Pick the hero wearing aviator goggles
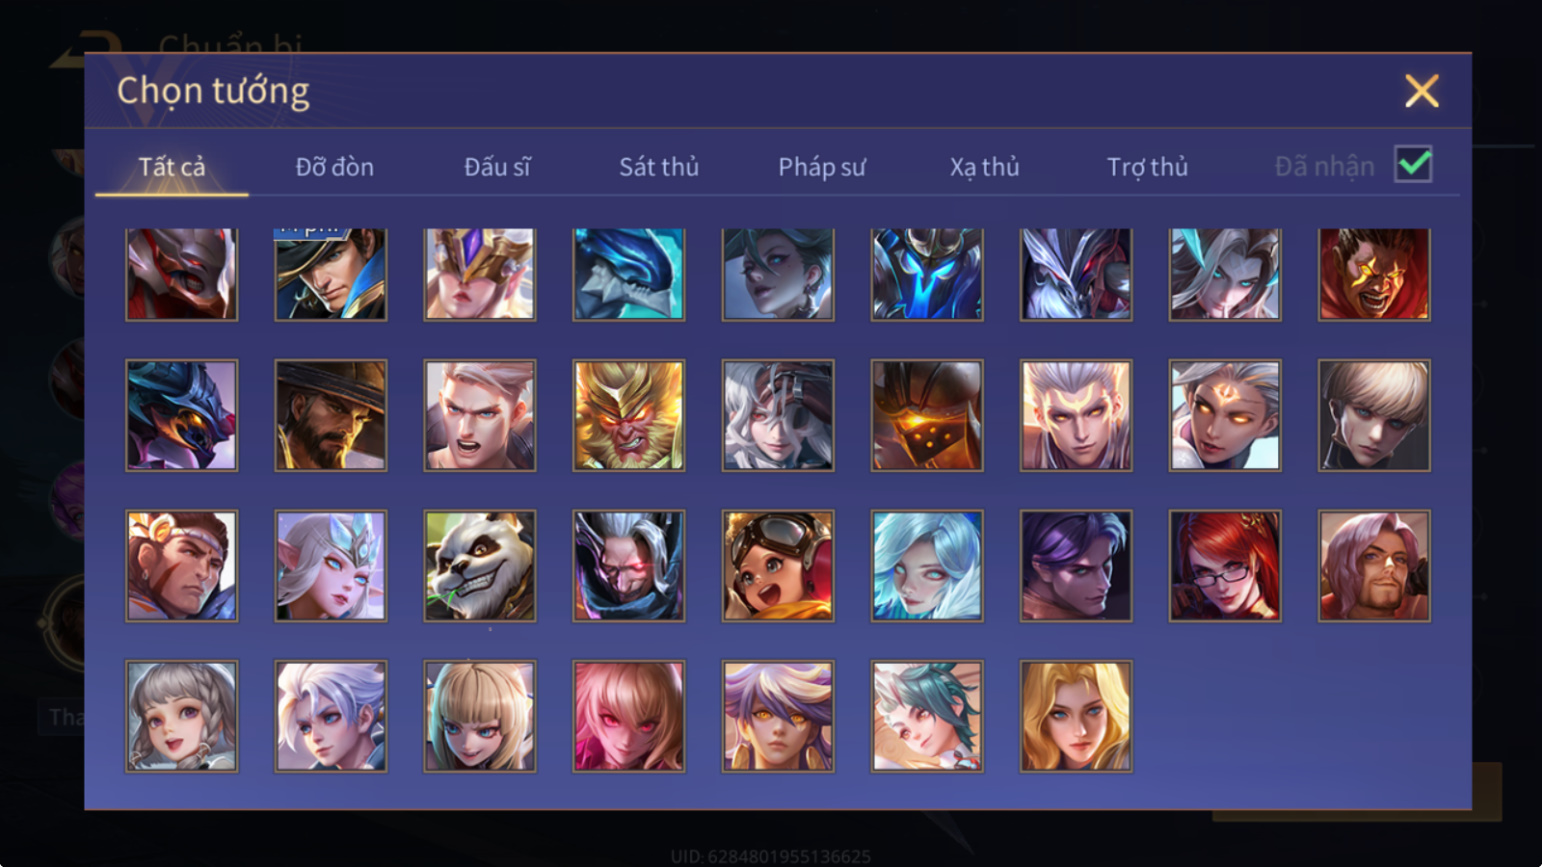The width and height of the screenshot is (1542, 867). pos(778,566)
